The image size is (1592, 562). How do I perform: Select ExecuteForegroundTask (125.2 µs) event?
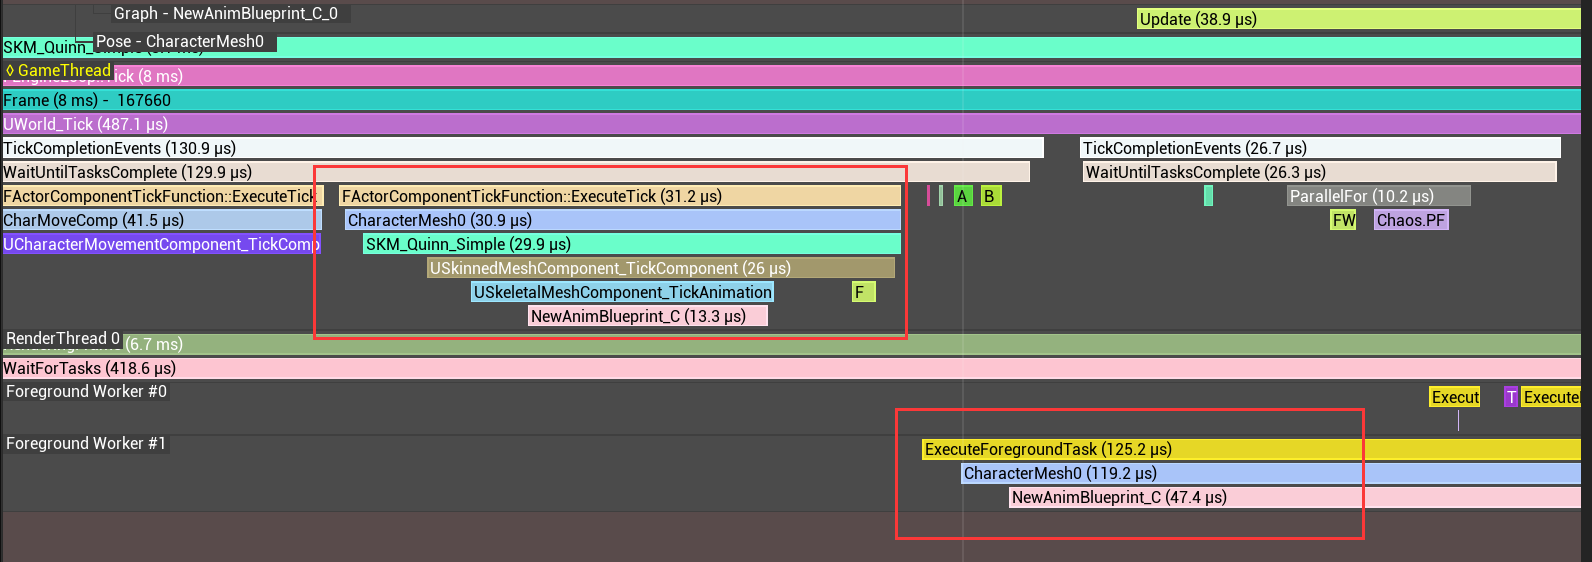coord(1250,450)
